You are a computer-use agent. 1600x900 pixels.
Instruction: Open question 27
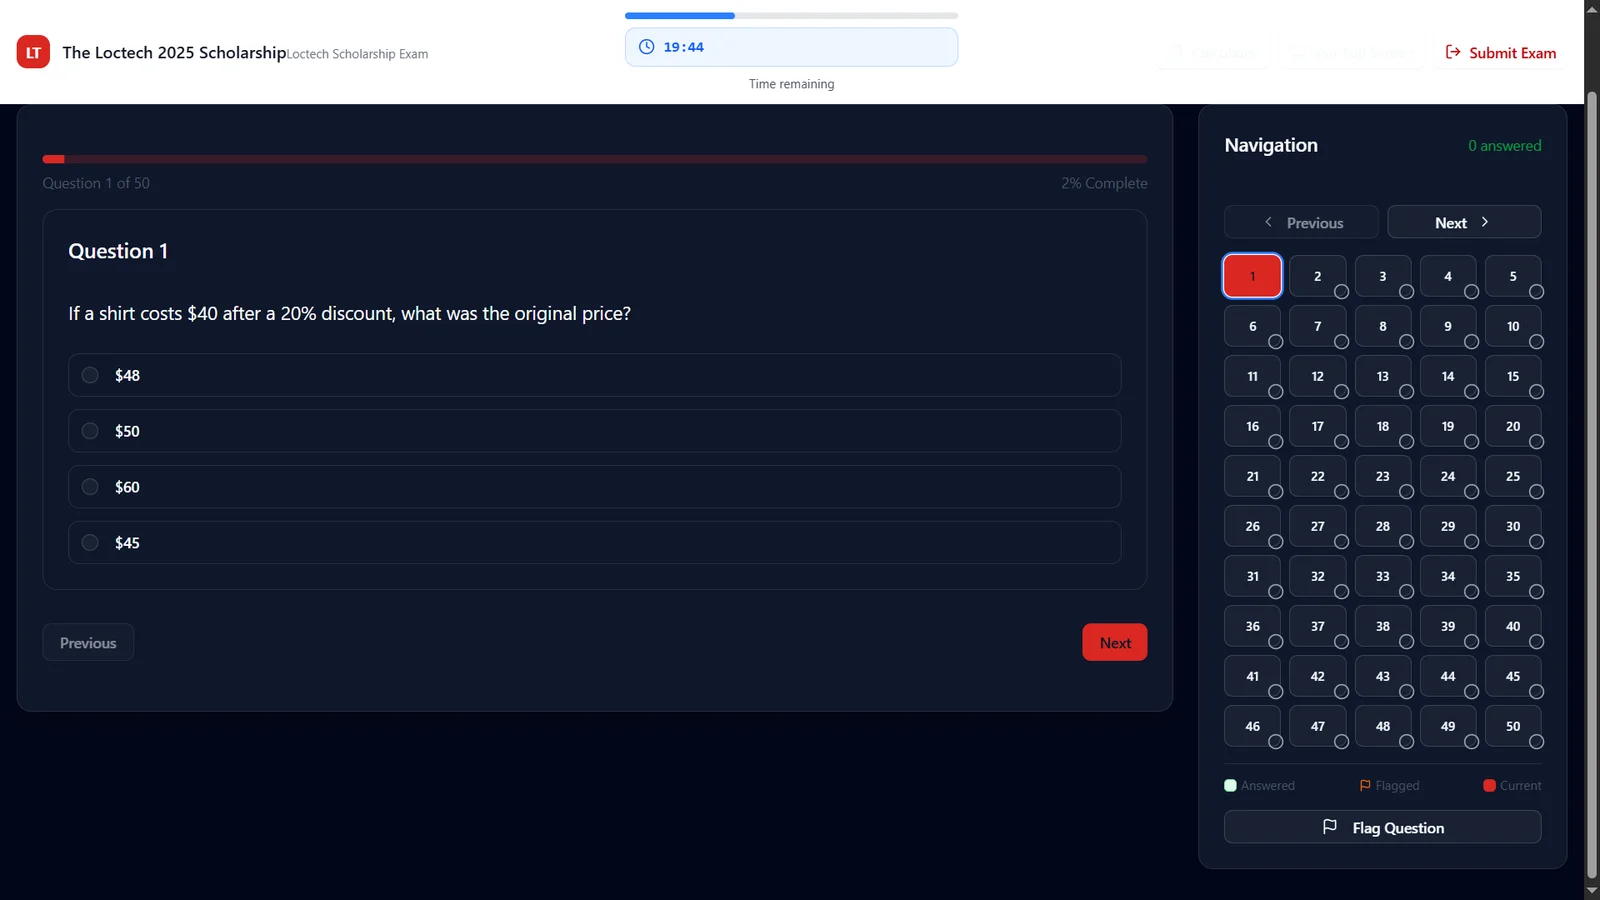pyautogui.click(x=1317, y=526)
